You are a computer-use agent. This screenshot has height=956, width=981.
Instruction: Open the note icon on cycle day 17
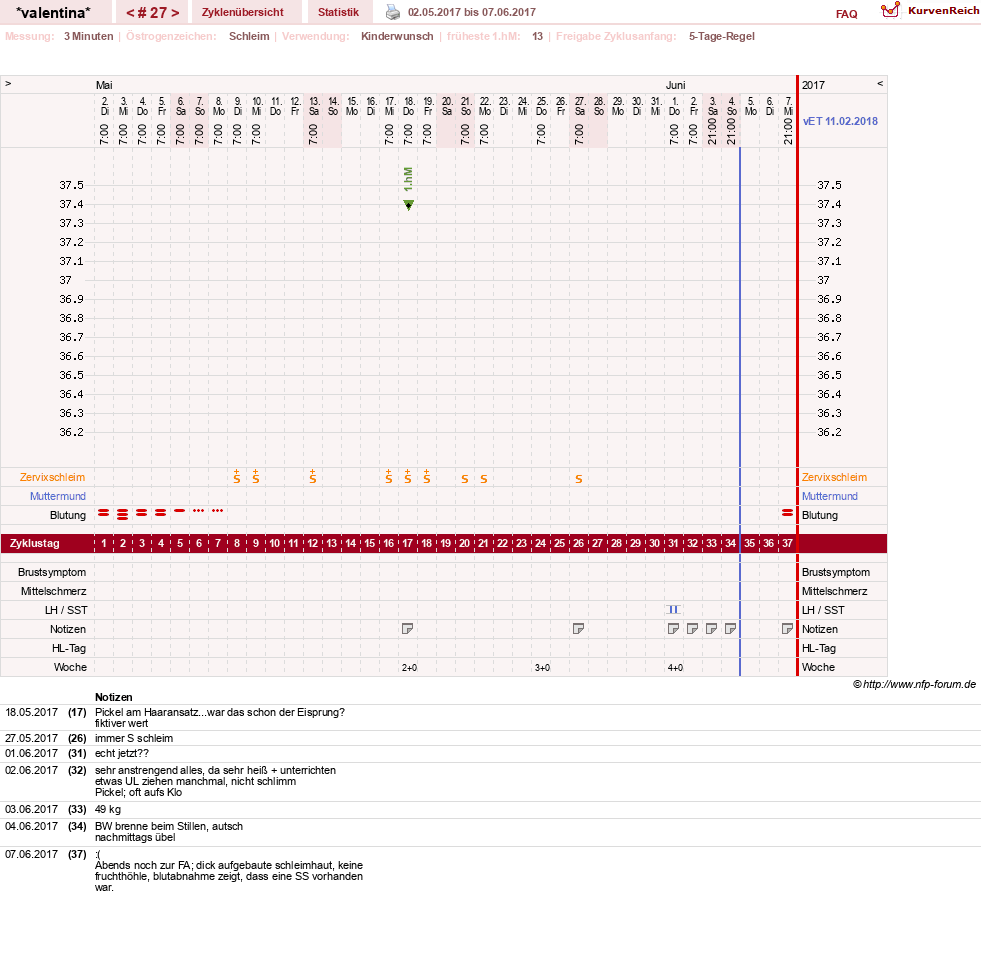coord(407,629)
